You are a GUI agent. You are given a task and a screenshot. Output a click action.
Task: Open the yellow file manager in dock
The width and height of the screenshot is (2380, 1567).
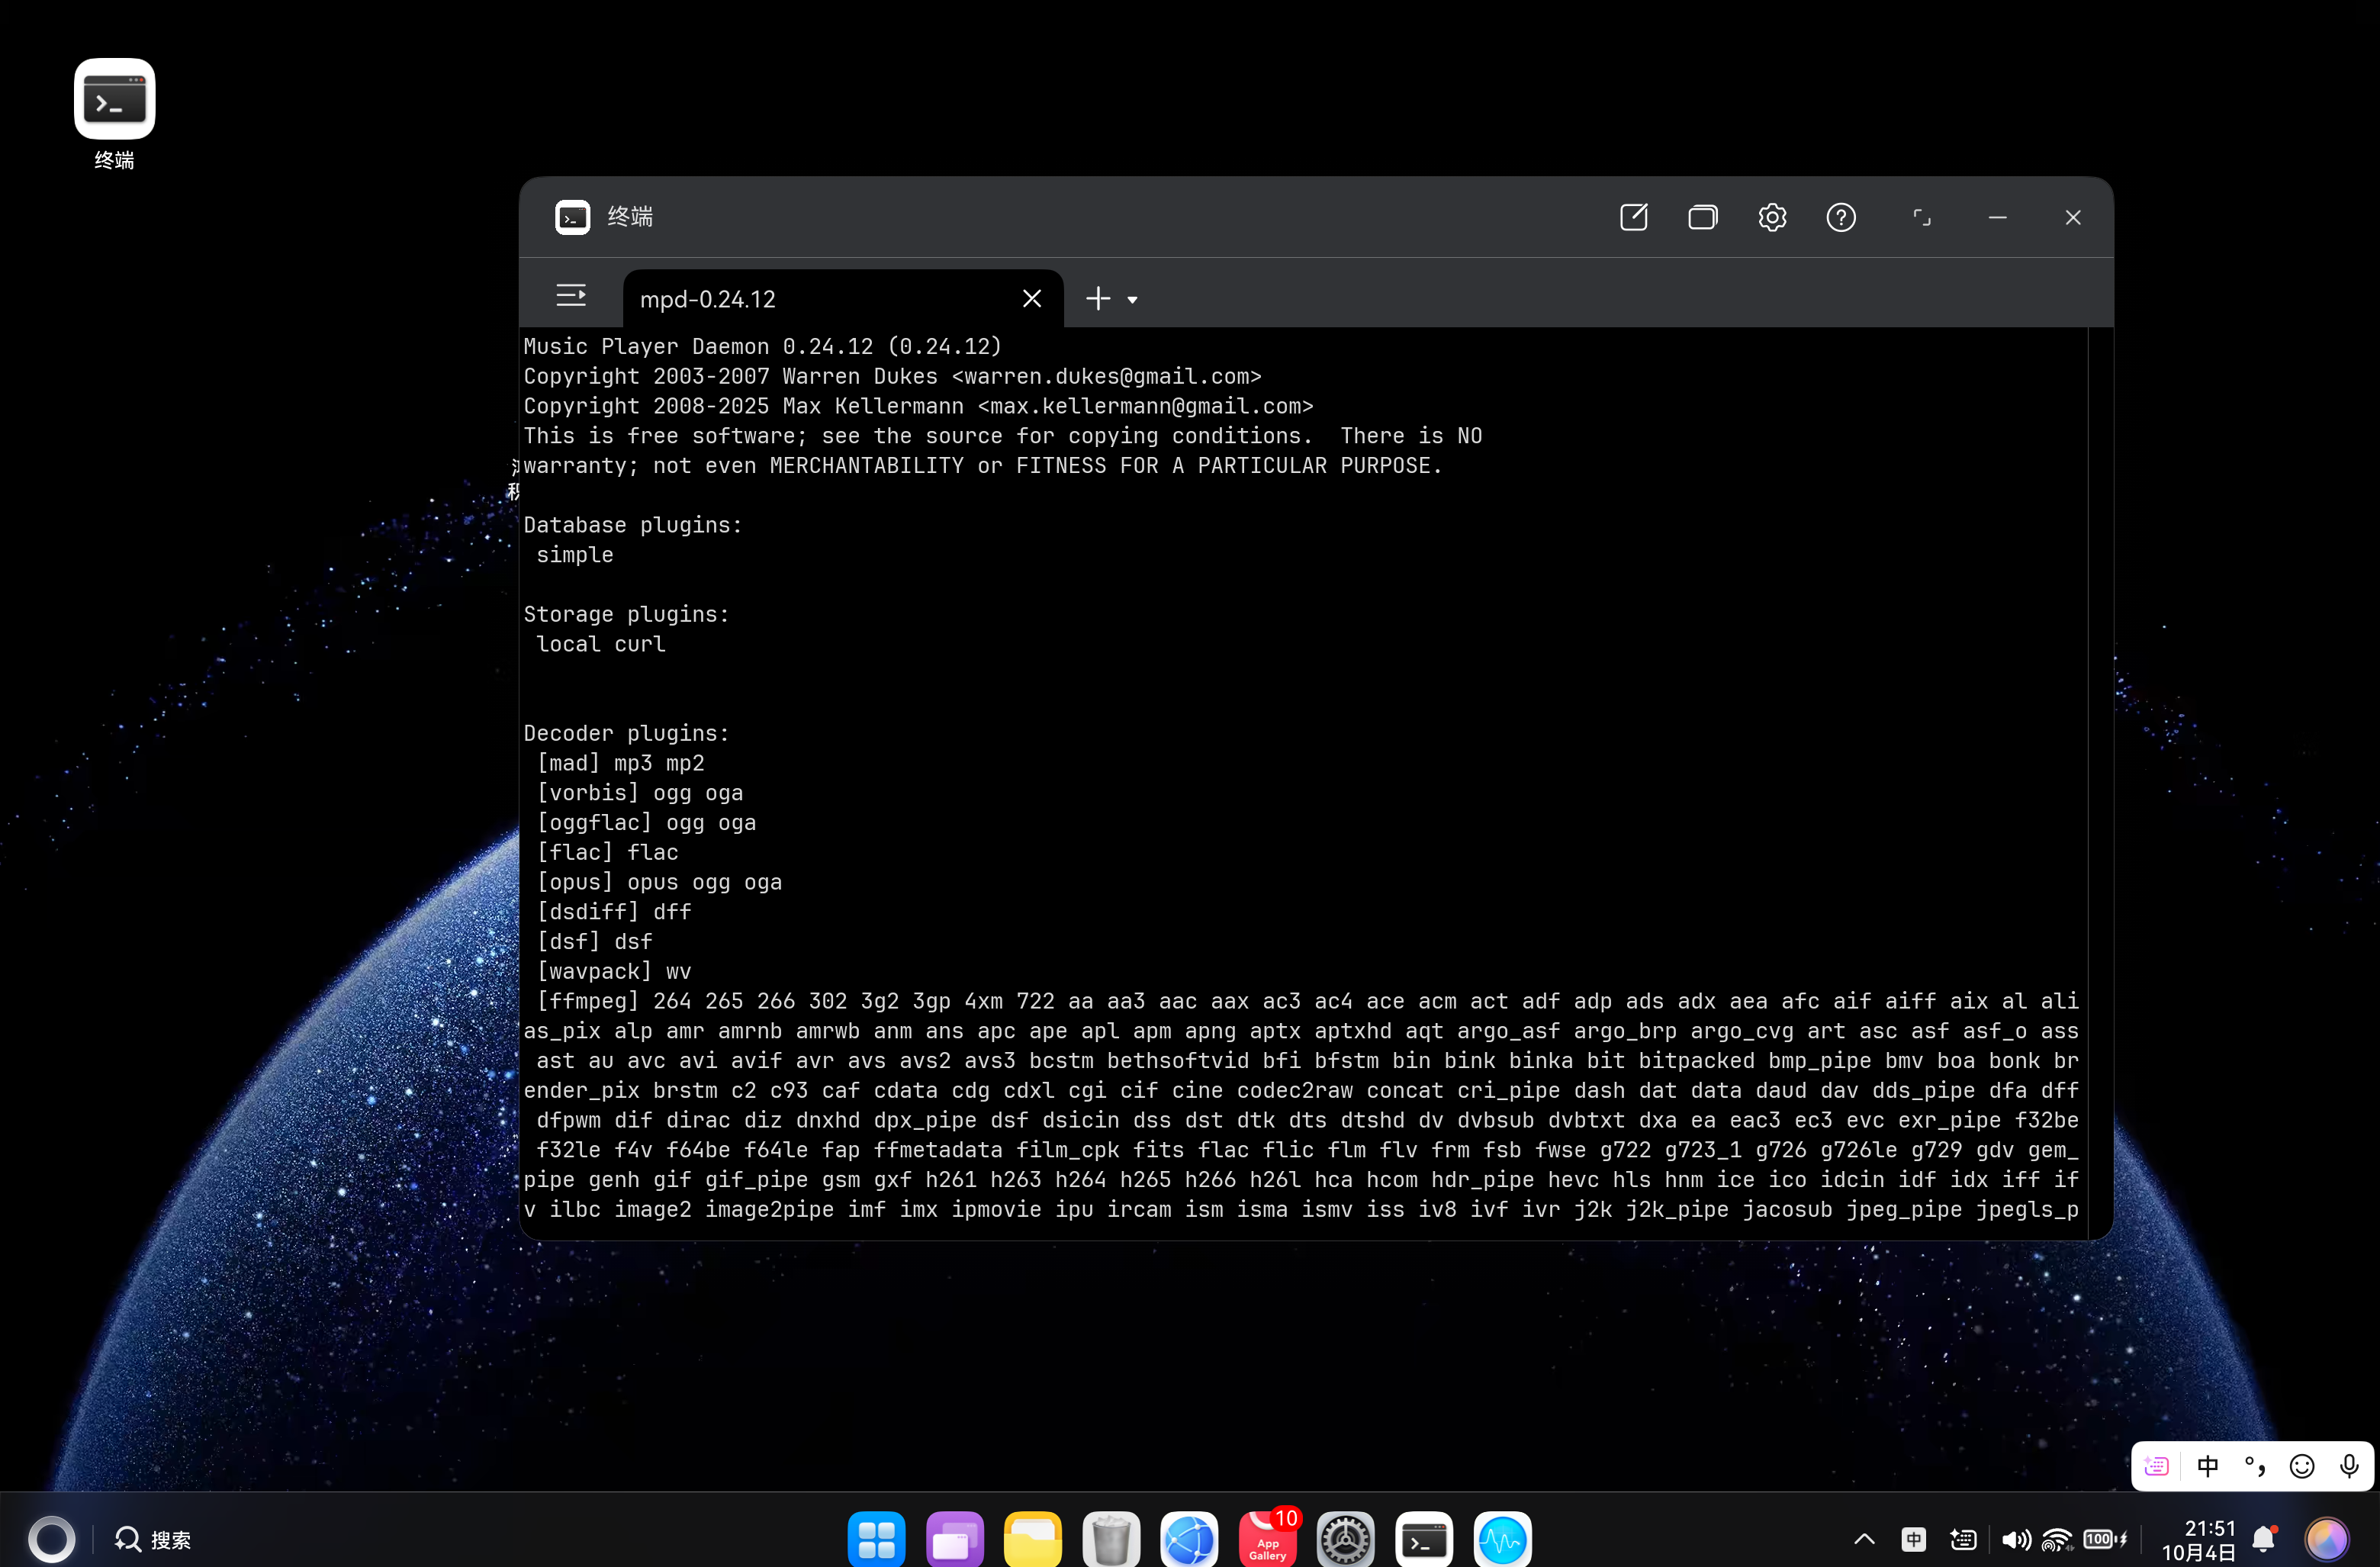(x=1032, y=1539)
